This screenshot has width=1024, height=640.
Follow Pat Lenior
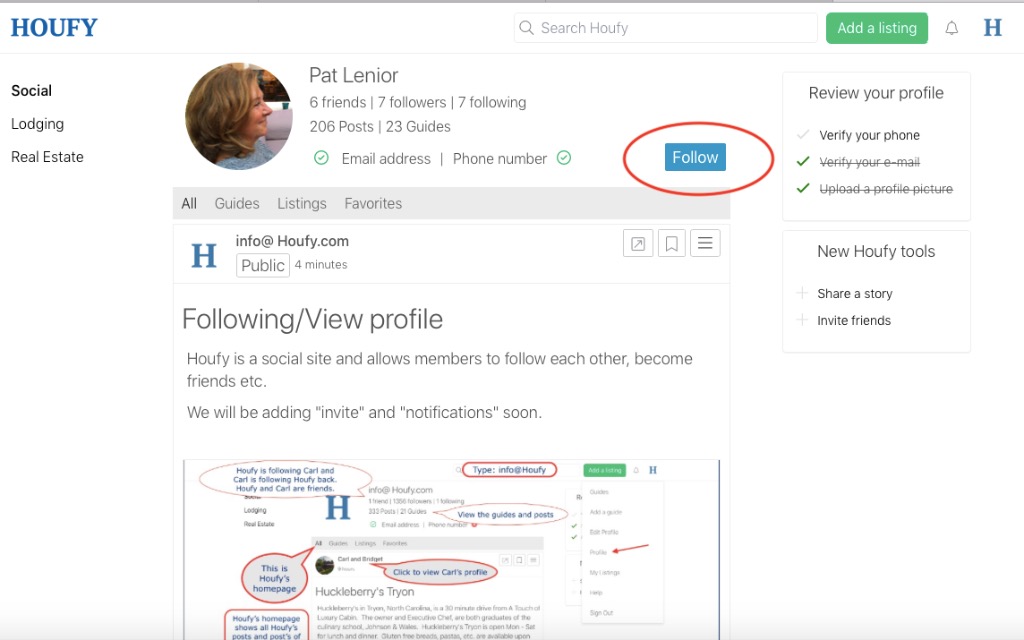point(695,157)
